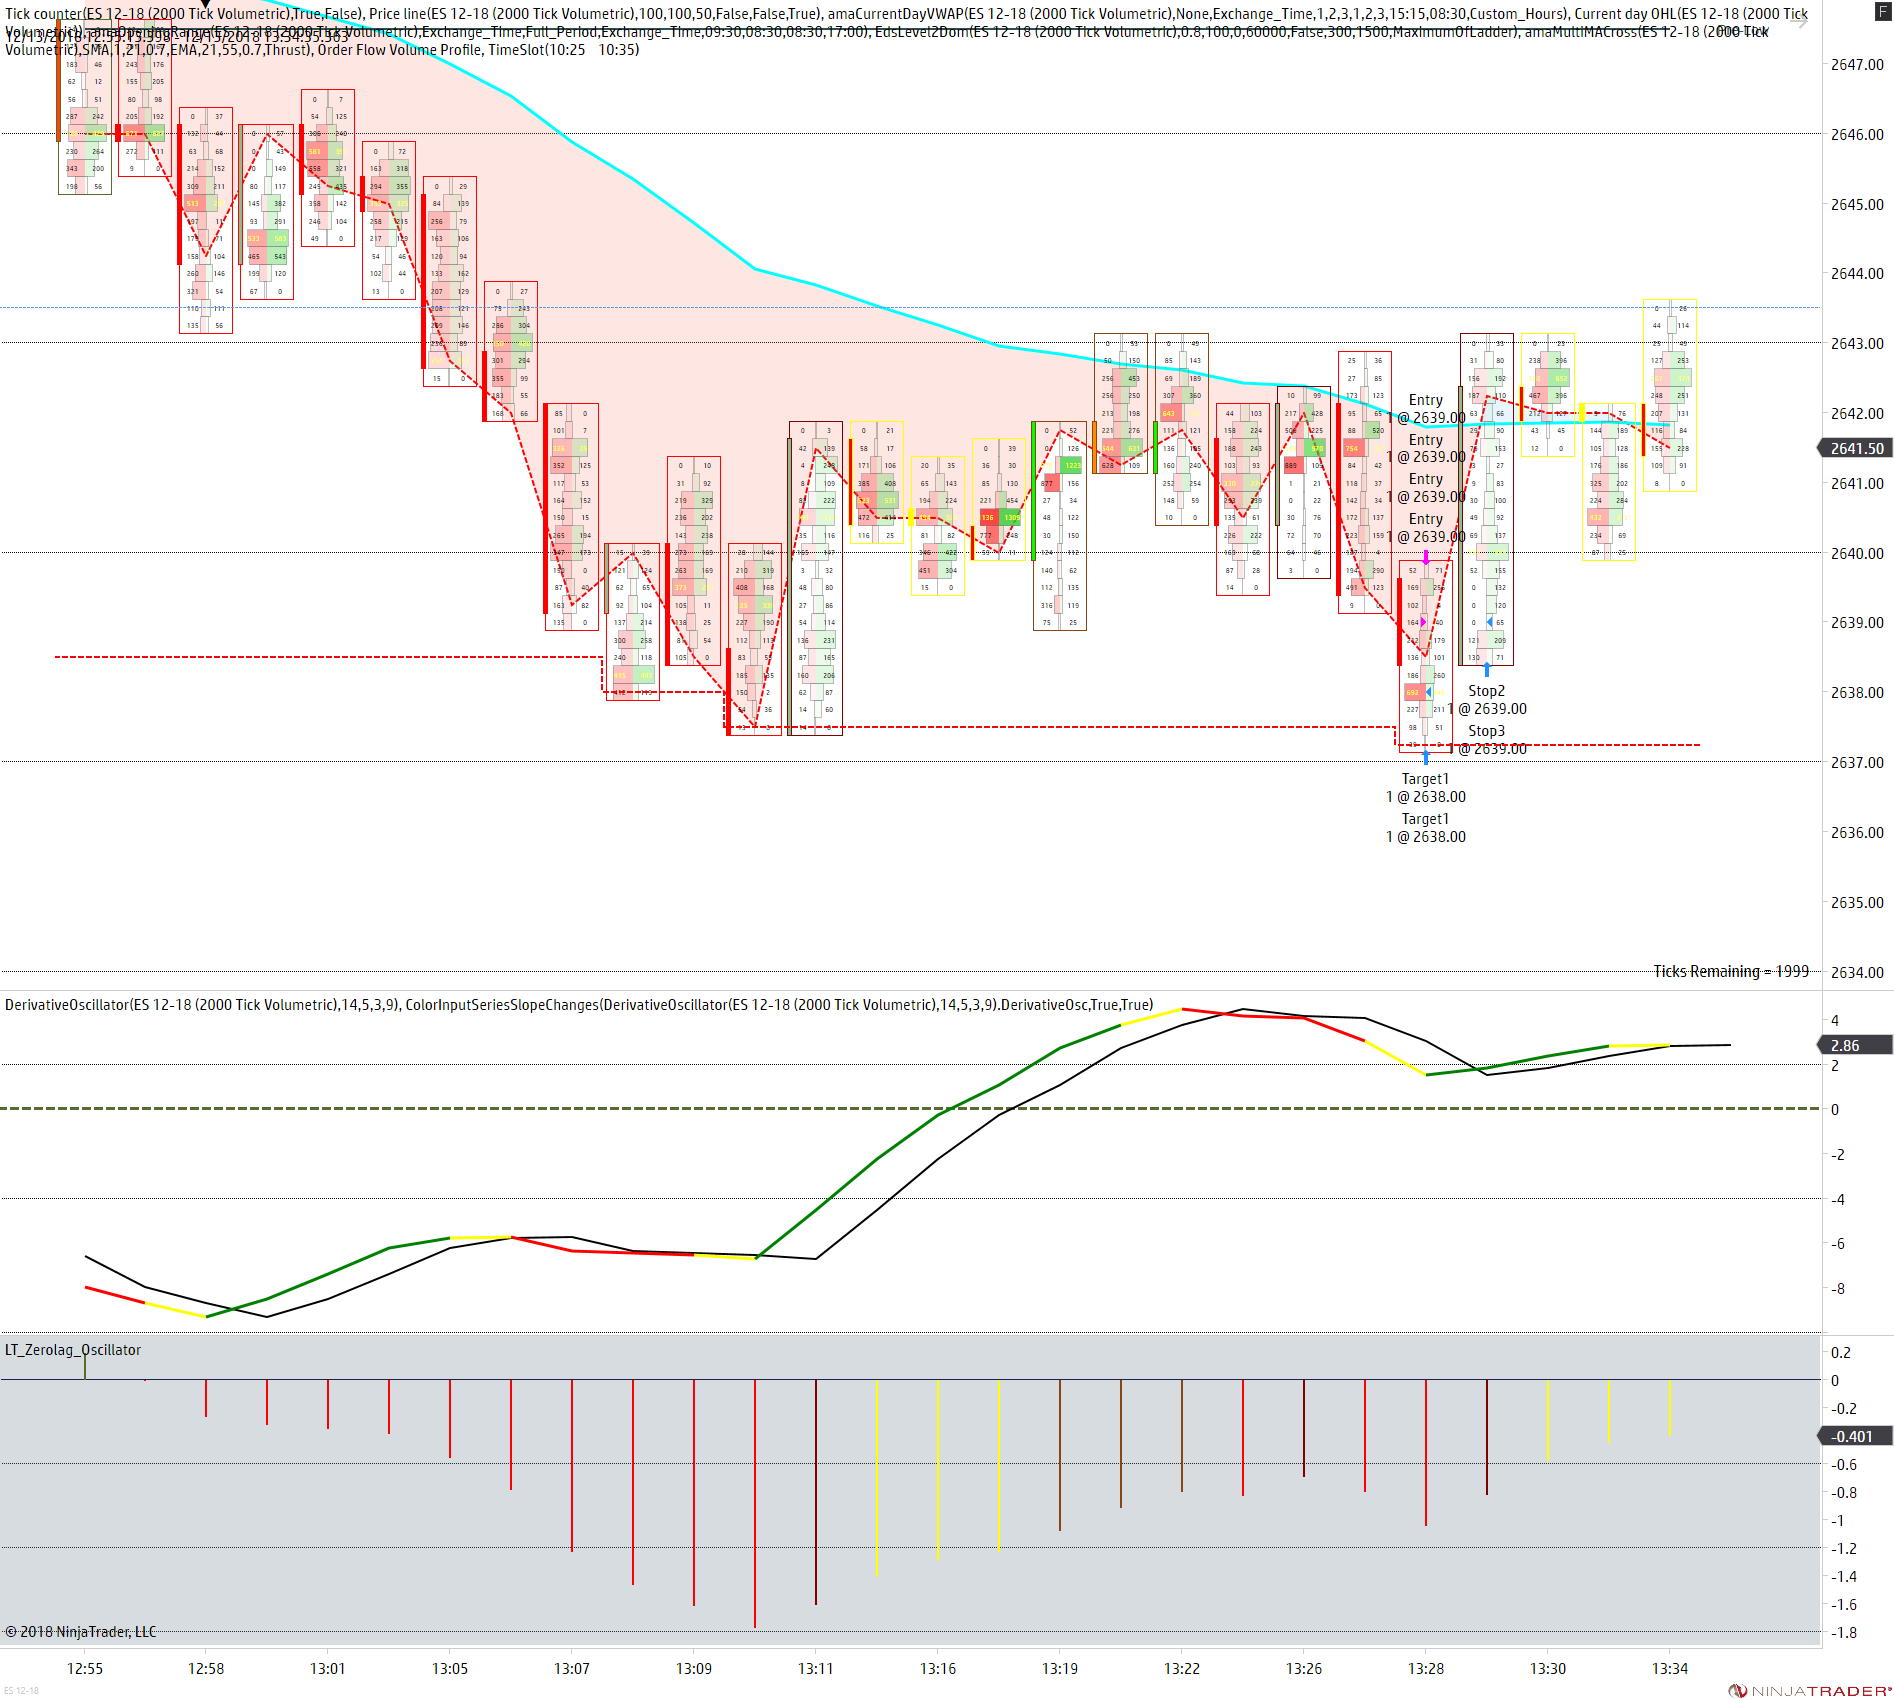This screenshot has height=1700, width=1894.
Task: Click the 13:34 time axis label
Action: (x=1670, y=1668)
